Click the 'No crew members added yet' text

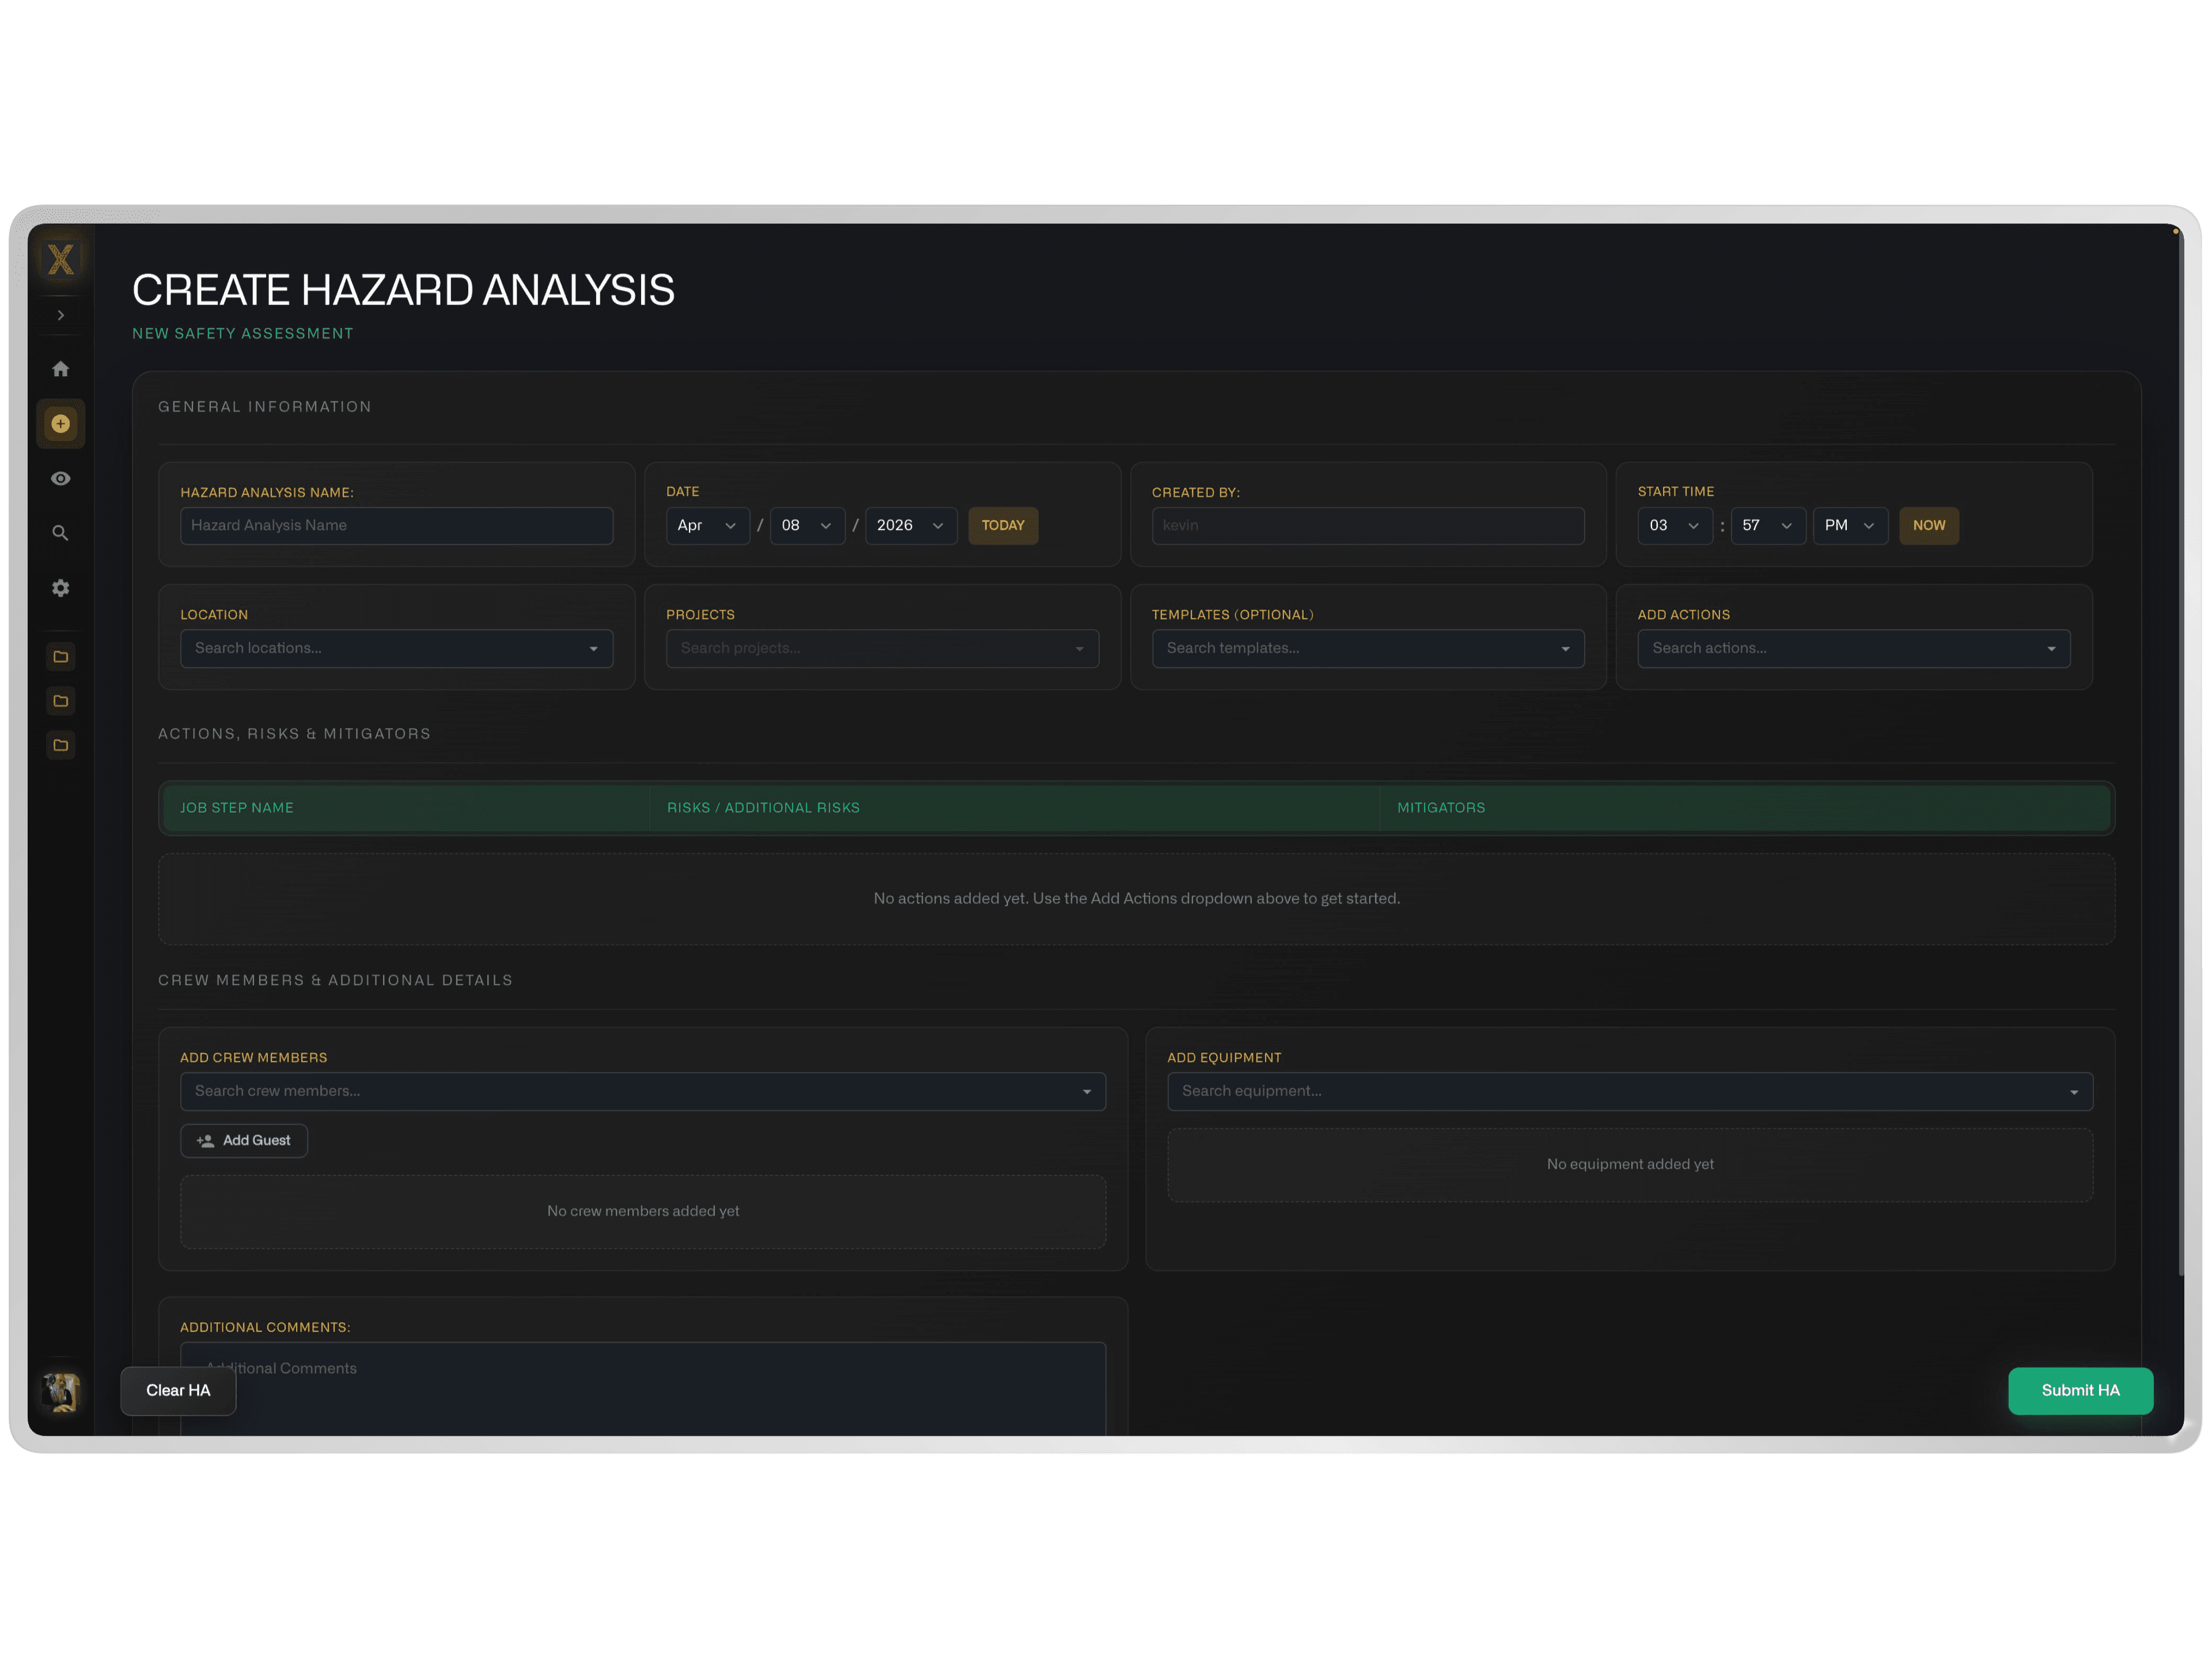[643, 1212]
